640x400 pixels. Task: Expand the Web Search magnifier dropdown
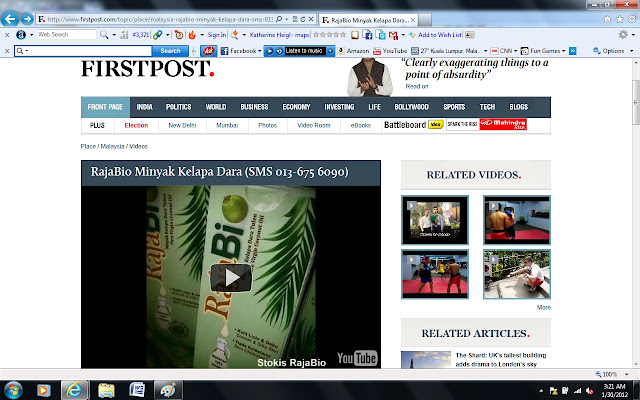click(114, 35)
